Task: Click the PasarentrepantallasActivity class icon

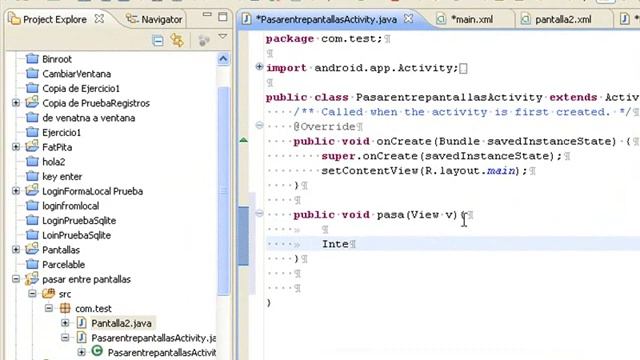Action: pyautogui.click(x=97, y=351)
